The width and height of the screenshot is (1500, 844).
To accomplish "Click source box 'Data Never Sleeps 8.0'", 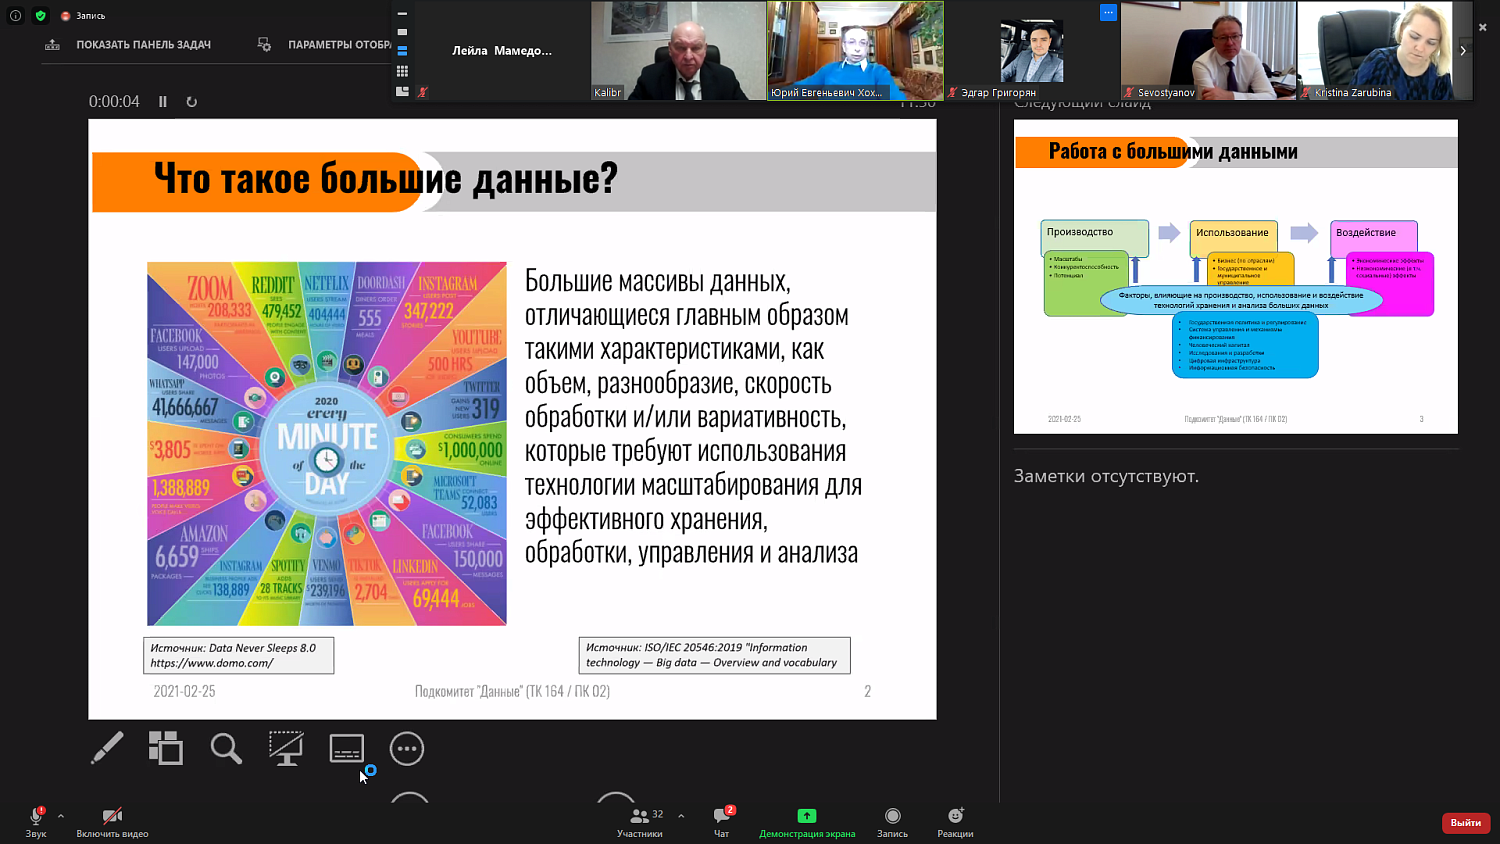I will 239,656.
